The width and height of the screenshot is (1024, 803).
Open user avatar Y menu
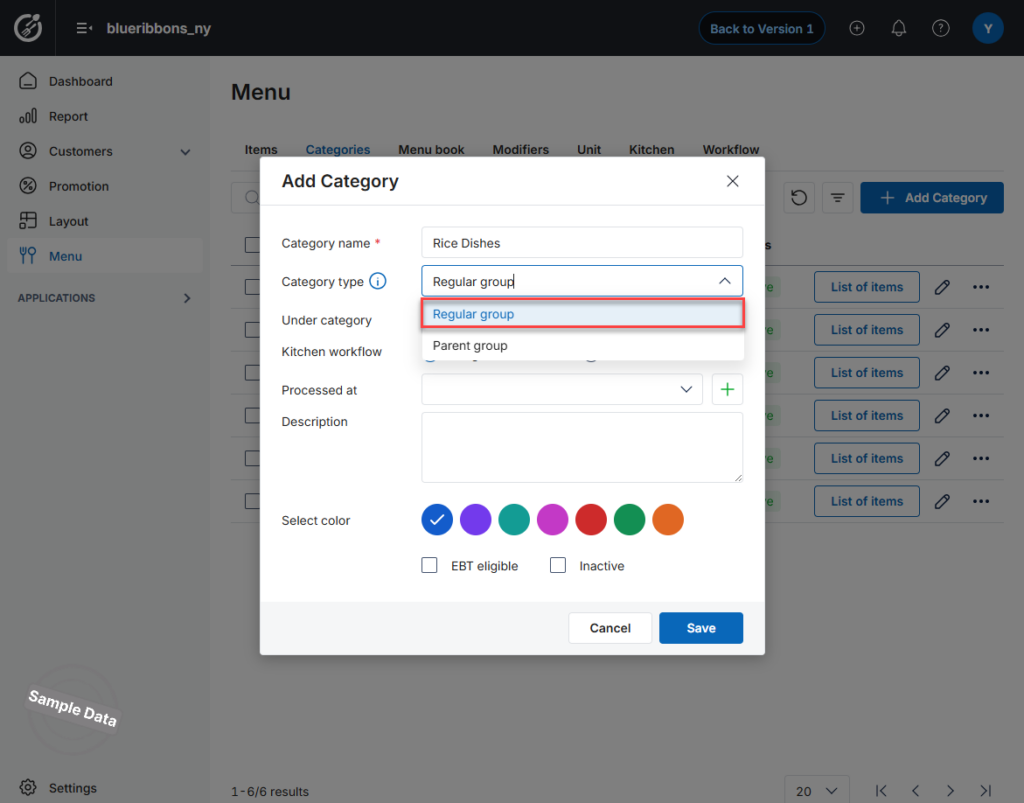pyautogui.click(x=987, y=28)
